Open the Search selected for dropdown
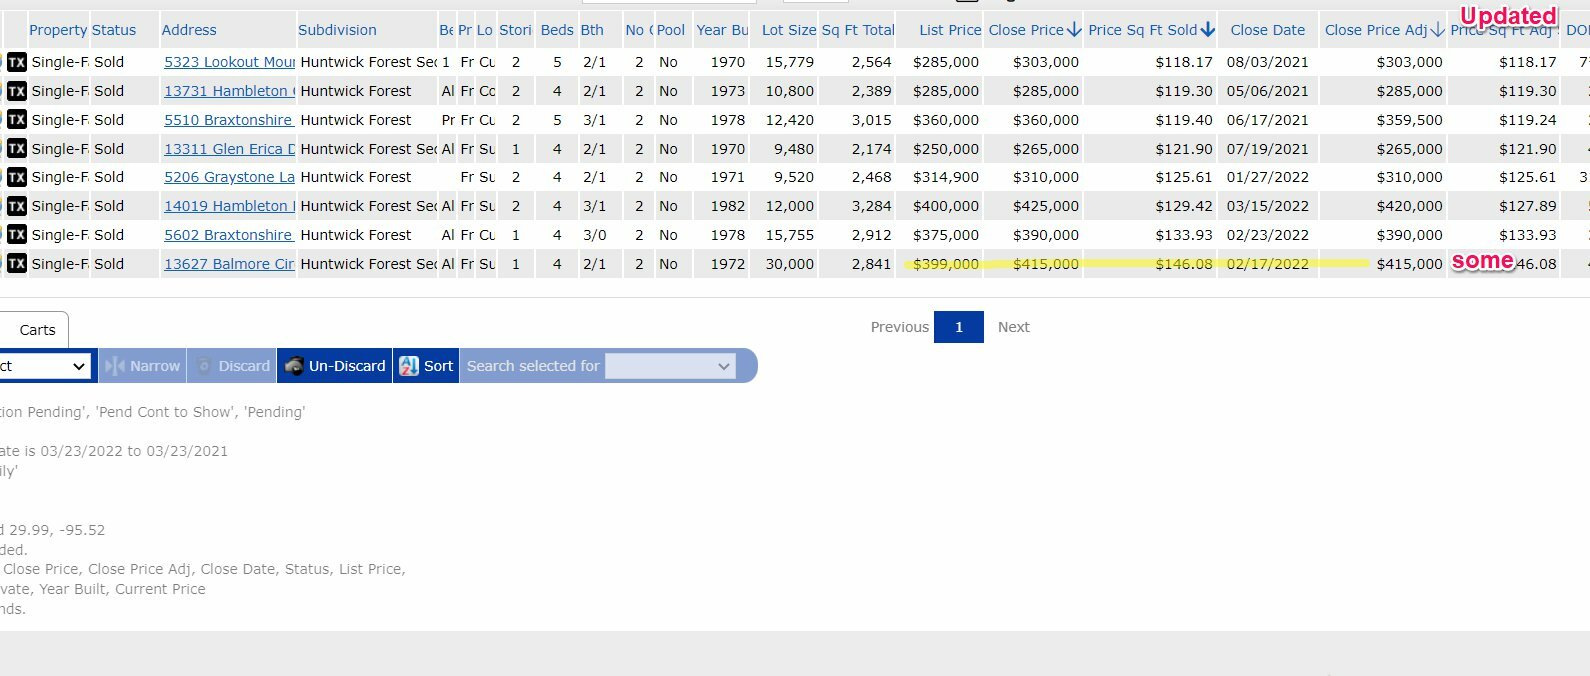The image size is (1590, 676). tap(670, 366)
